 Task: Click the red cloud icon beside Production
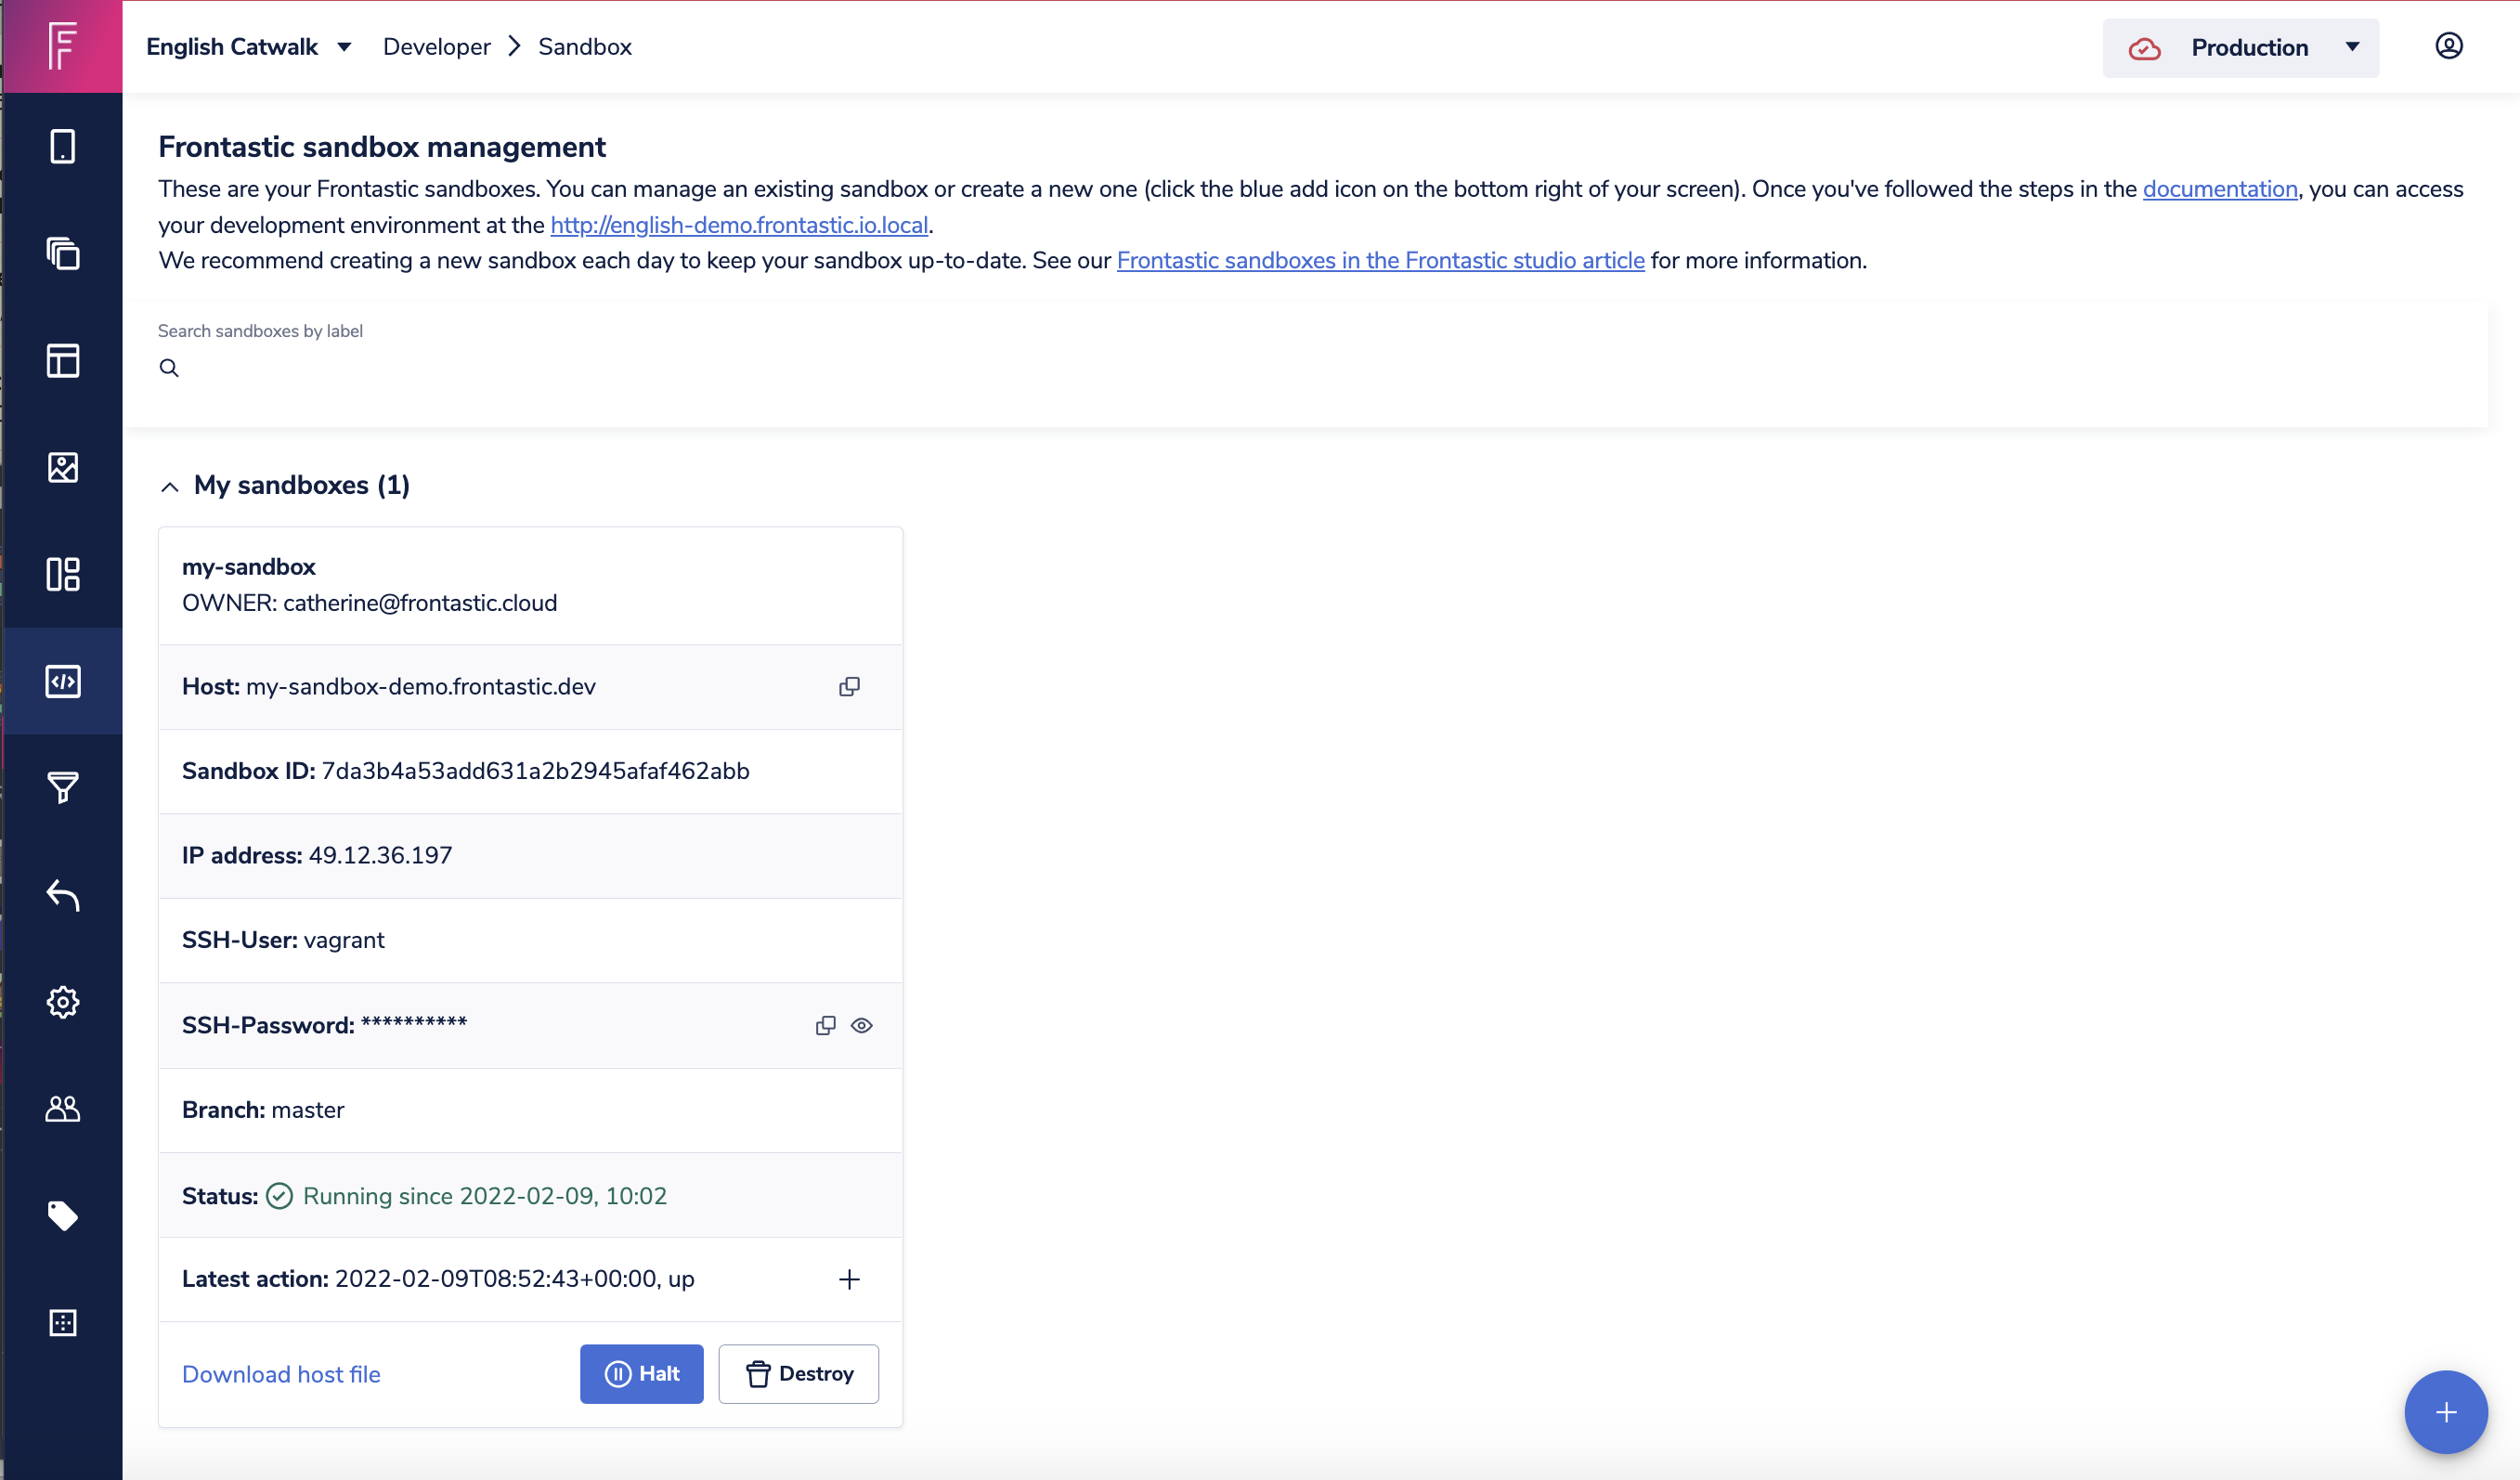point(2143,48)
